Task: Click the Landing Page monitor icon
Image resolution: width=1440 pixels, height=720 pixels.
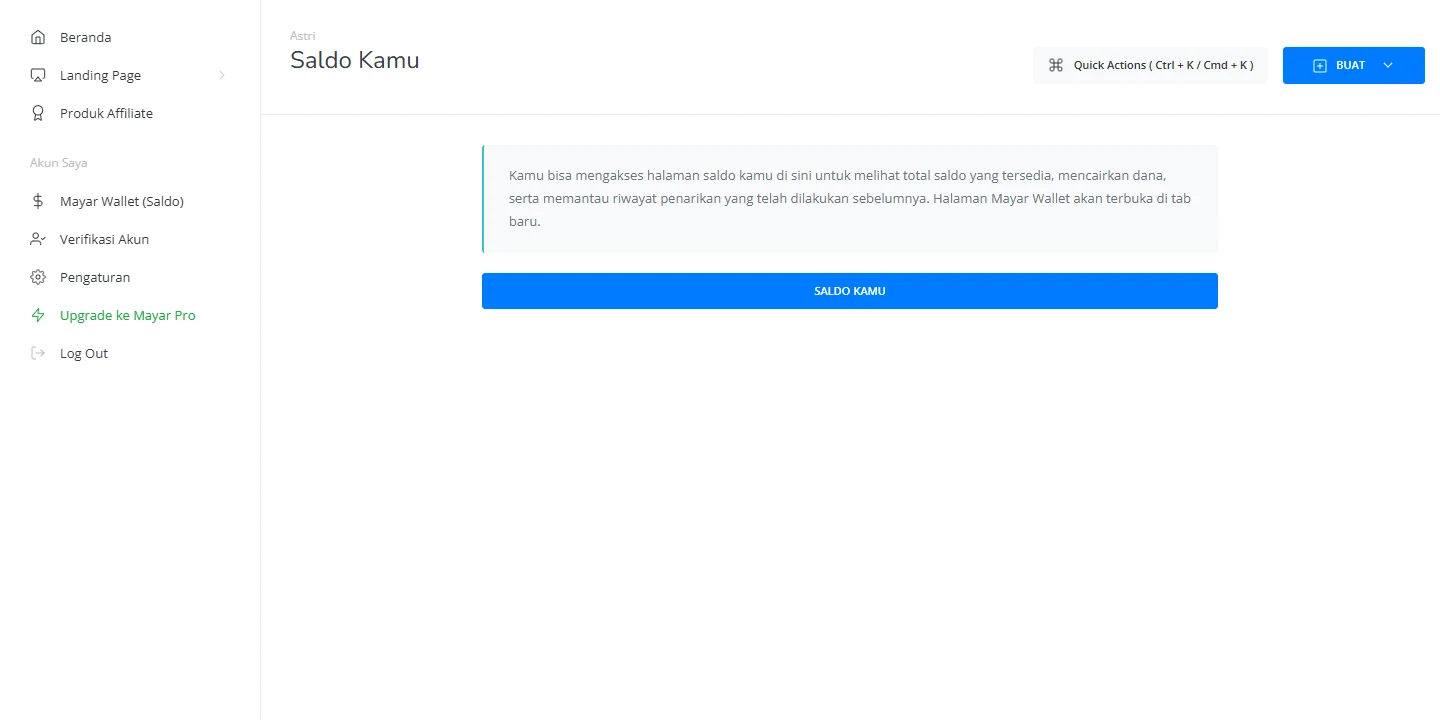Action: pos(38,75)
